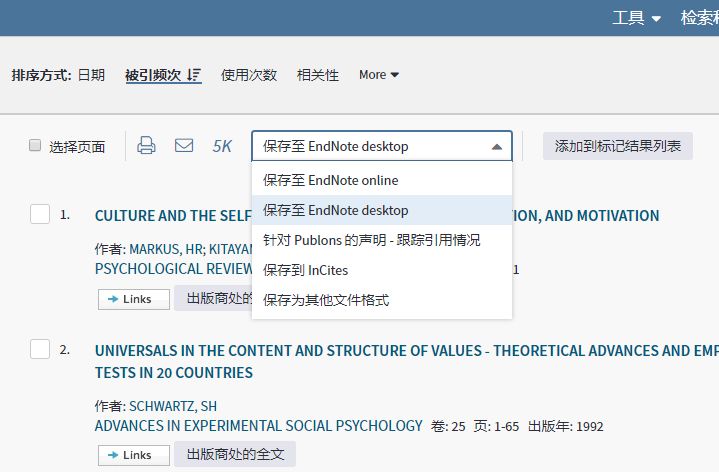The image size is (719, 472).
Task: Click Links button under result 2
Action: [134, 455]
